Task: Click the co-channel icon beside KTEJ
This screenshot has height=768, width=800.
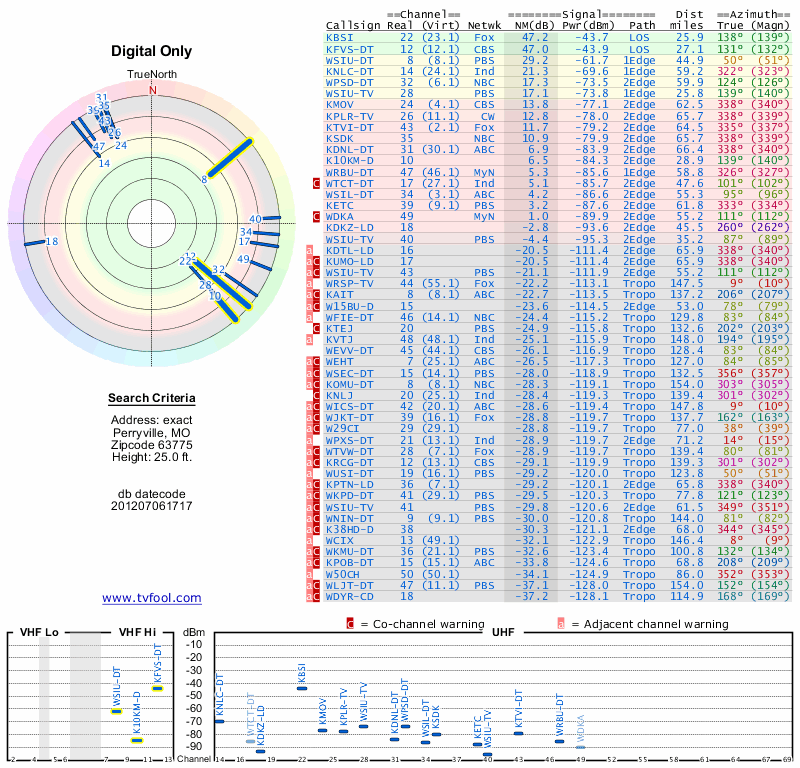Action: tap(316, 328)
